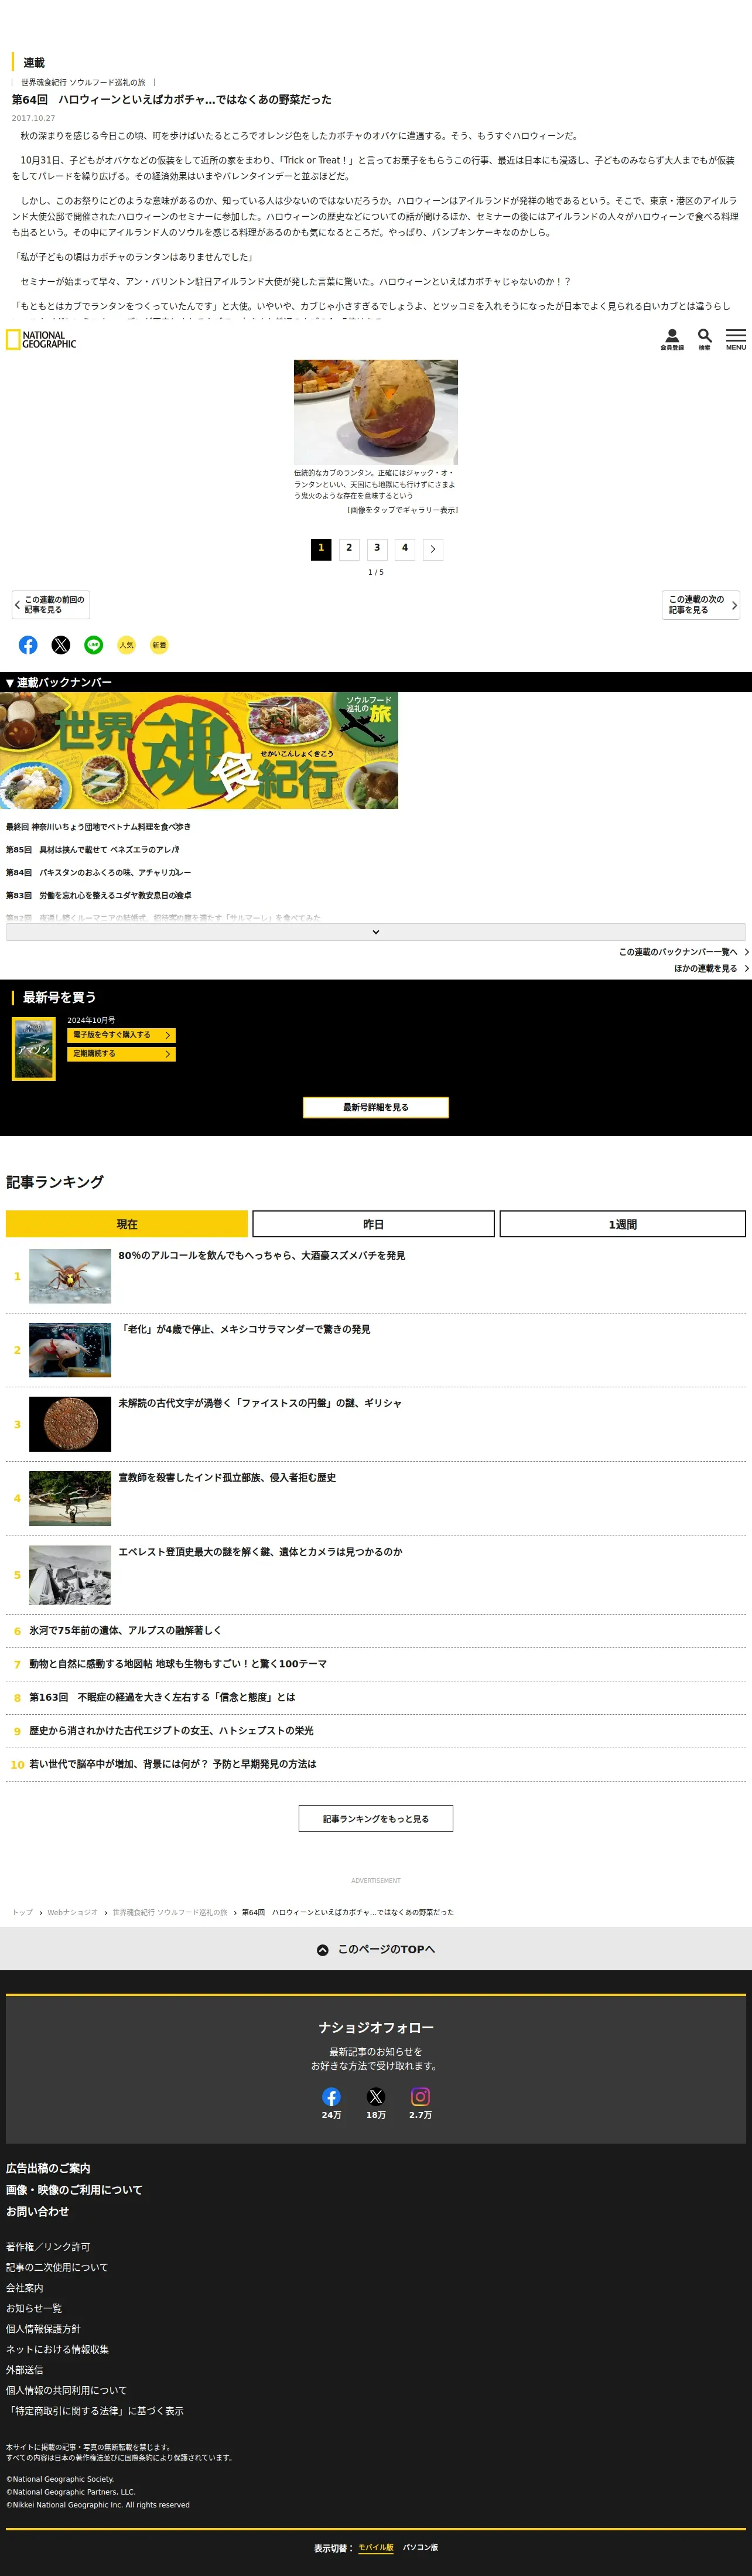The image size is (752, 2576).
Task: Go to page 4 of article
Action: tap(405, 549)
